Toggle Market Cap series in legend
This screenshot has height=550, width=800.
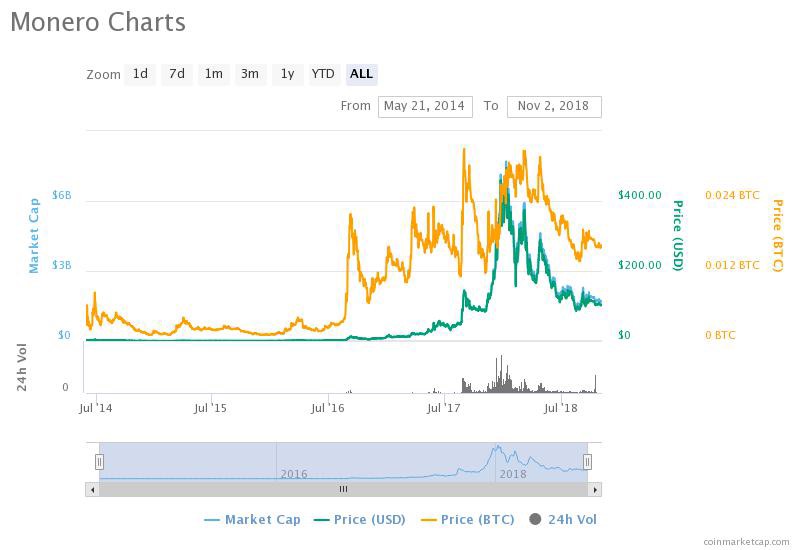252,519
